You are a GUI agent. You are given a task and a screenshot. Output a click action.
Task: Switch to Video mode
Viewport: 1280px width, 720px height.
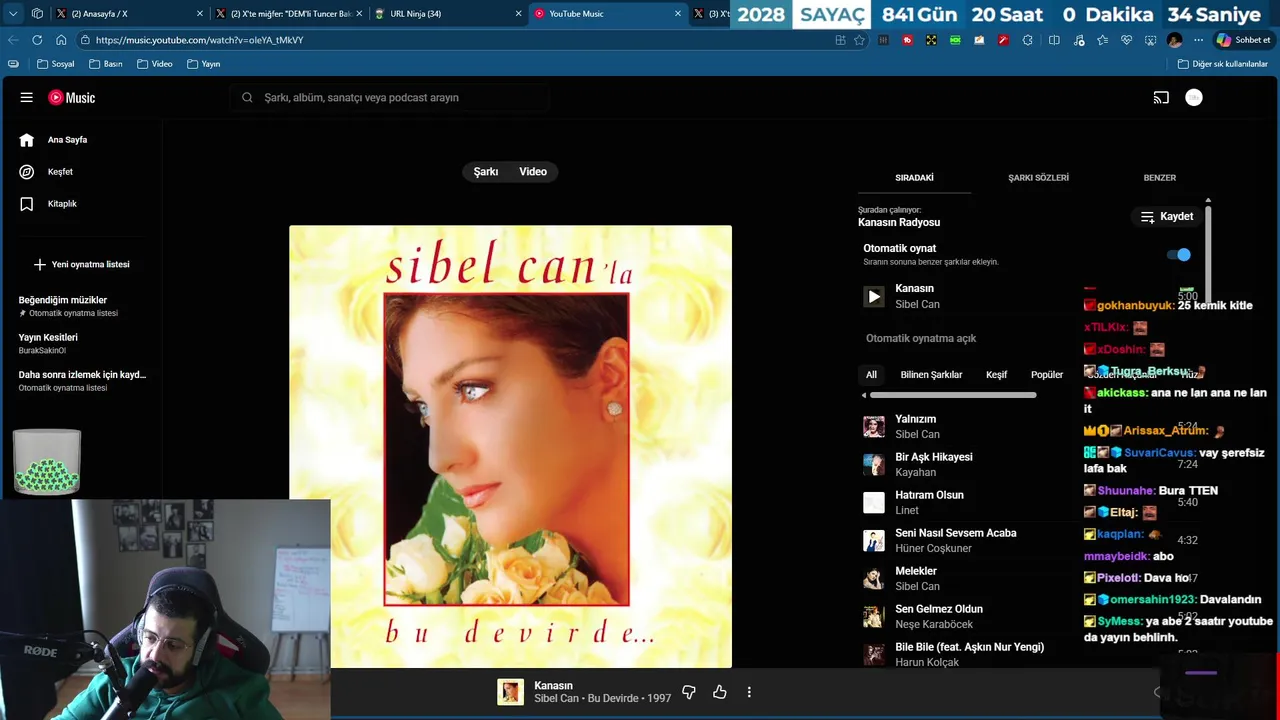point(533,172)
